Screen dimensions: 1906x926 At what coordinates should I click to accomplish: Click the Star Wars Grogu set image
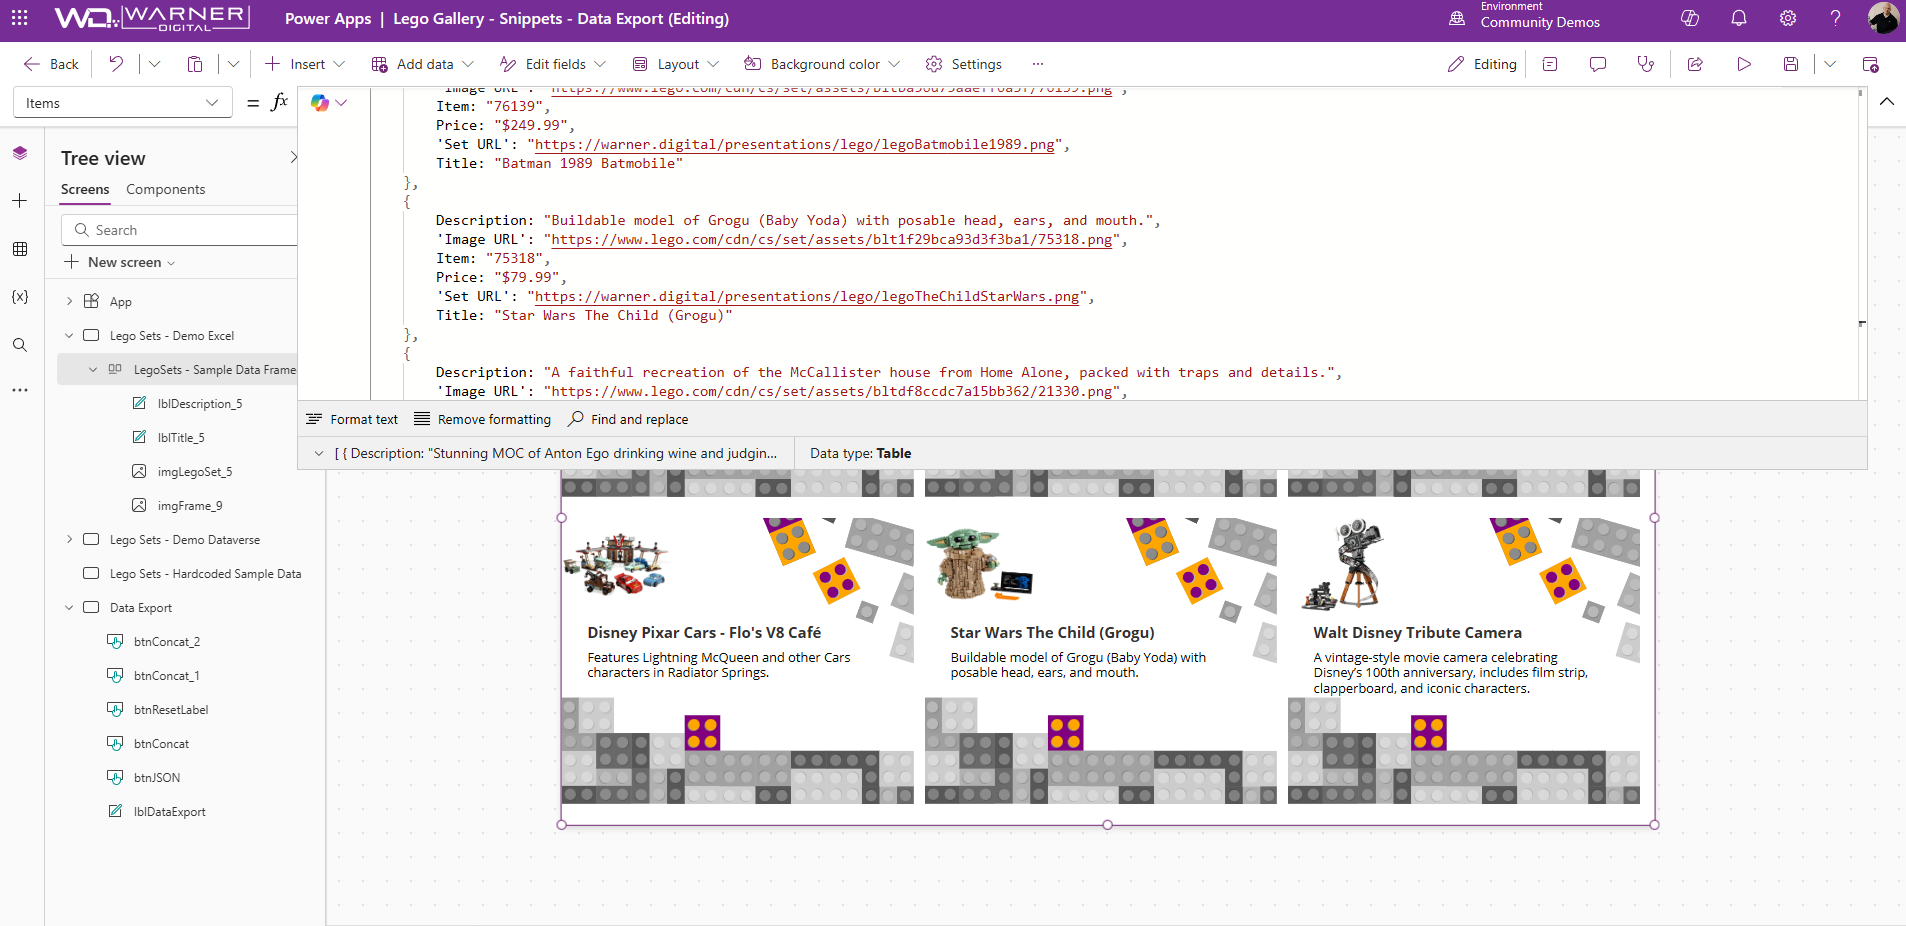click(x=979, y=565)
